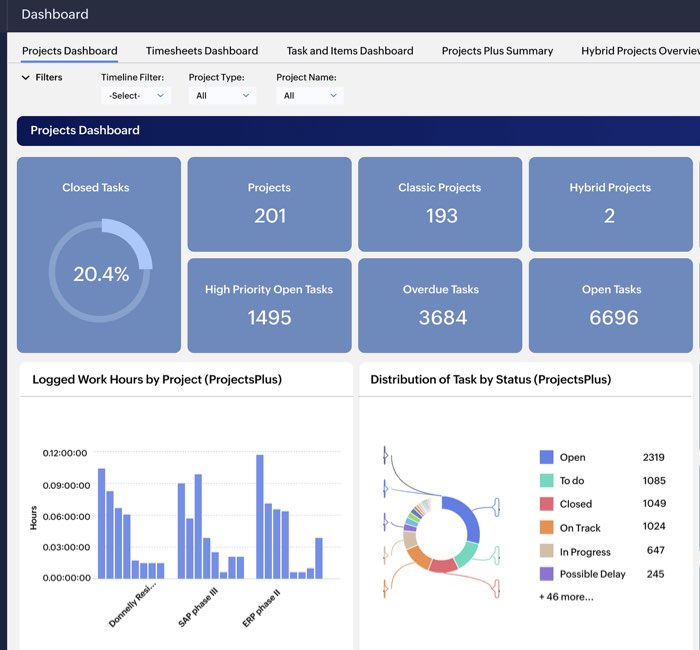Click the tallest bar in ERP phase II
This screenshot has width=700, height=650.
point(260,516)
